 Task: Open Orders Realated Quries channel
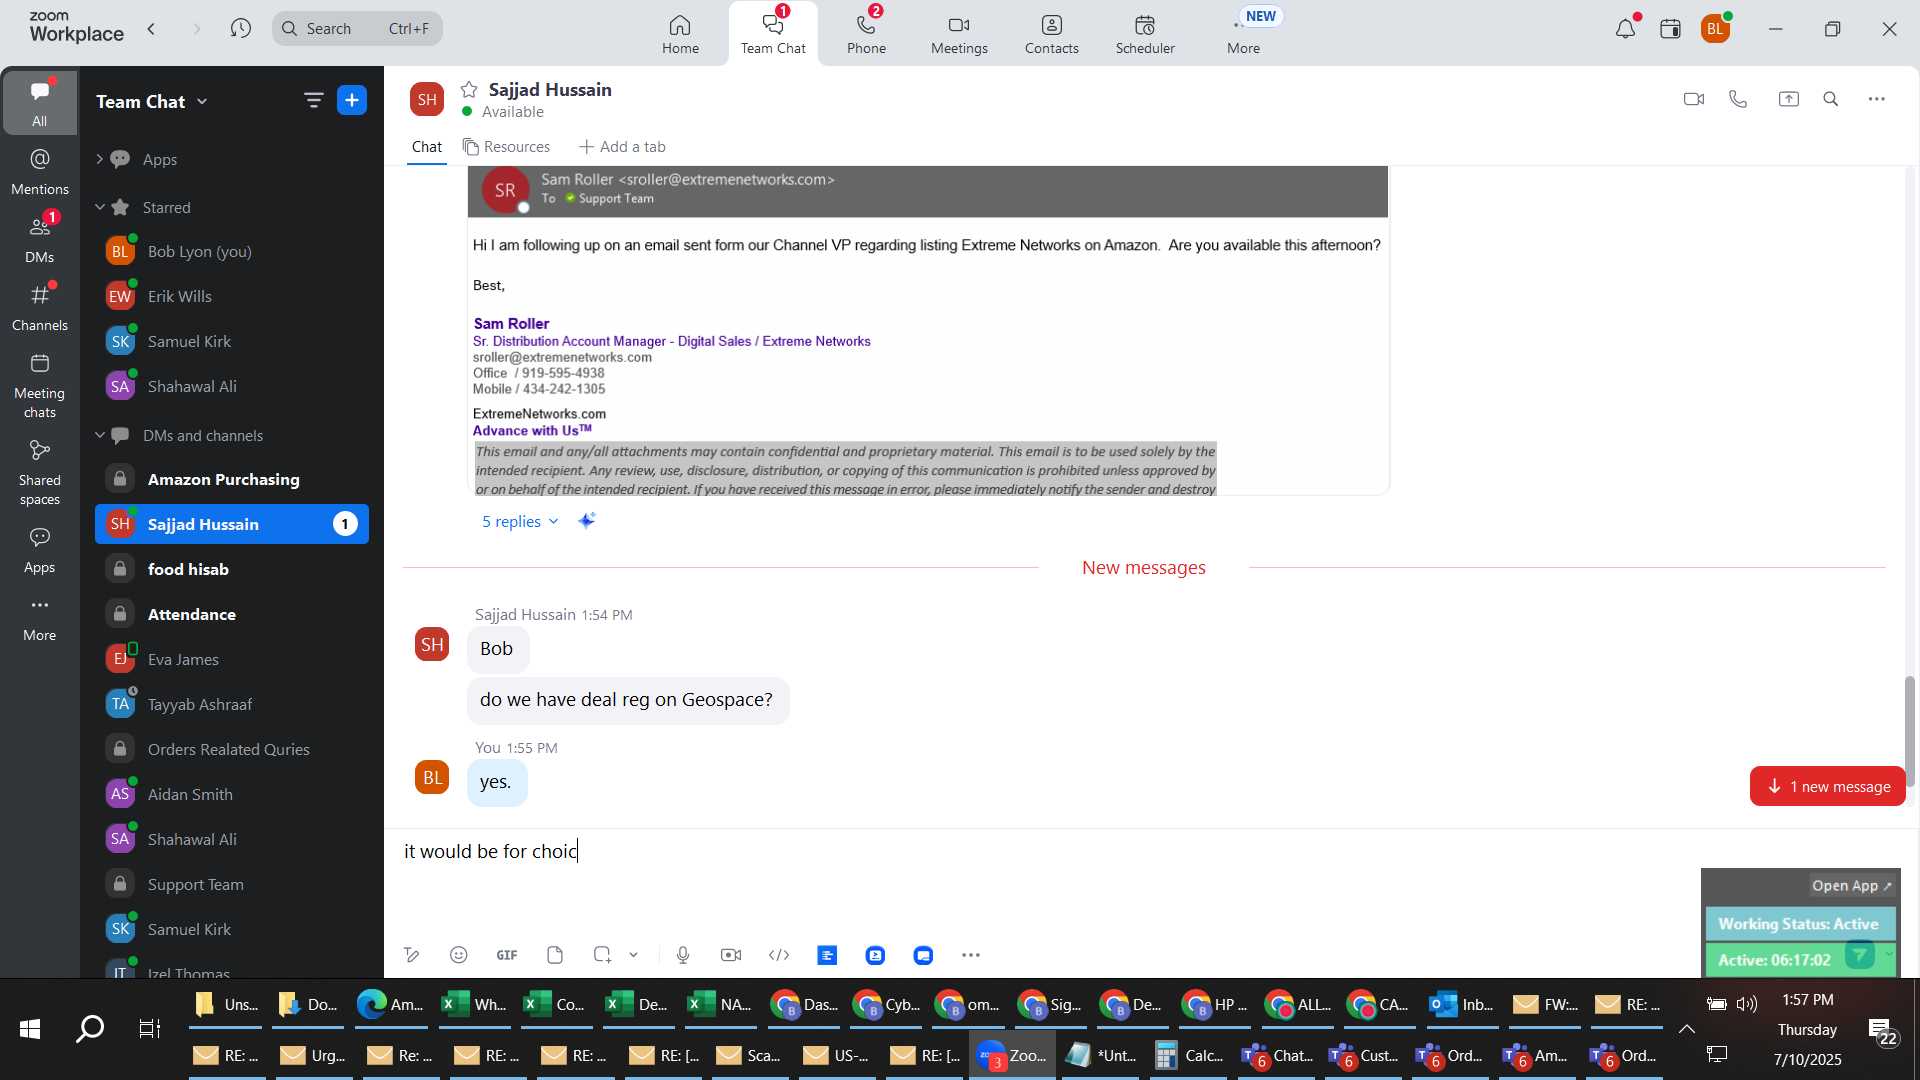click(232, 749)
